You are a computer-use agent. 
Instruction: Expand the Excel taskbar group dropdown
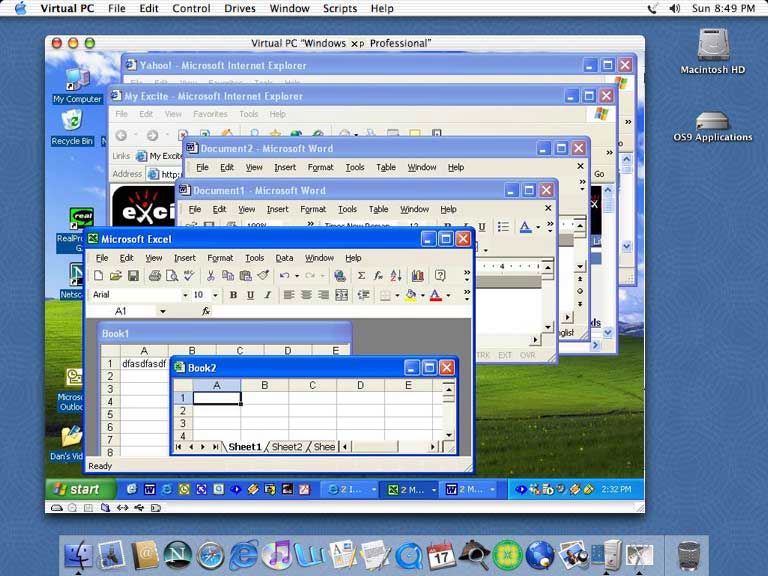click(x=433, y=489)
